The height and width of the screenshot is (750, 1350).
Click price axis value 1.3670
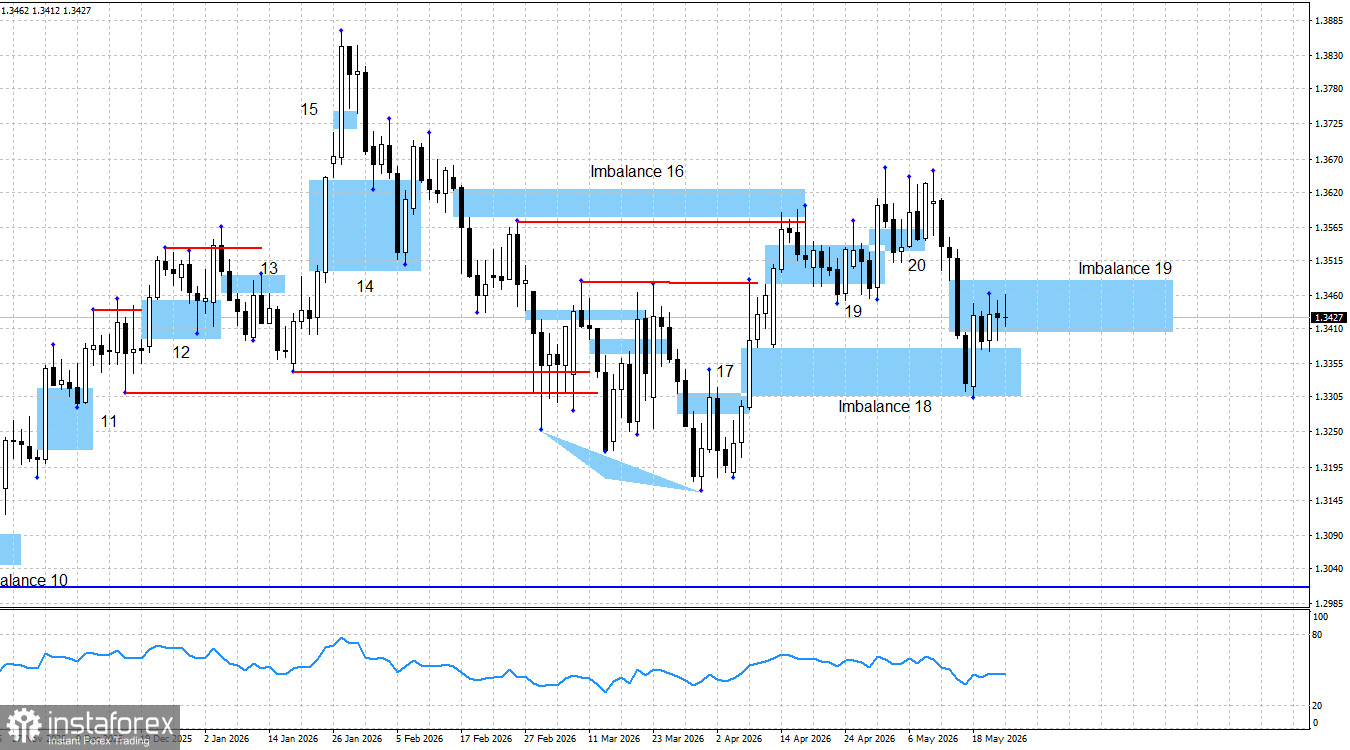[x=1328, y=159]
